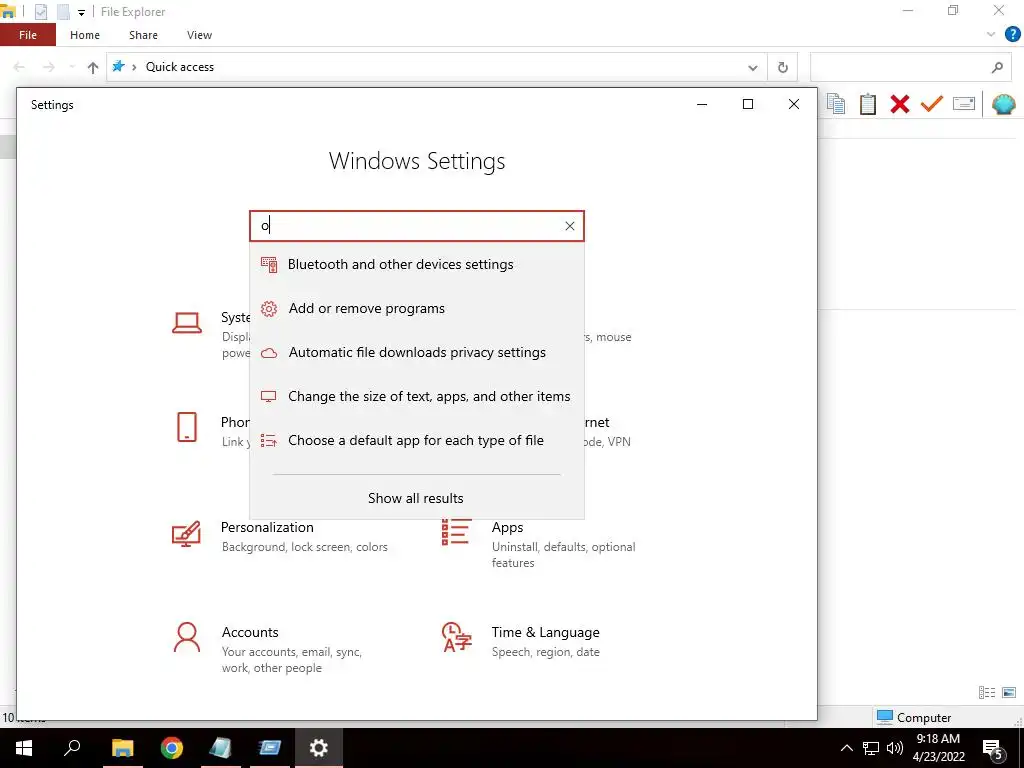This screenshot has height=768, width=1024.
Task: Click the gear icon beside Add or remove programs
Action: tap(269, 308)
